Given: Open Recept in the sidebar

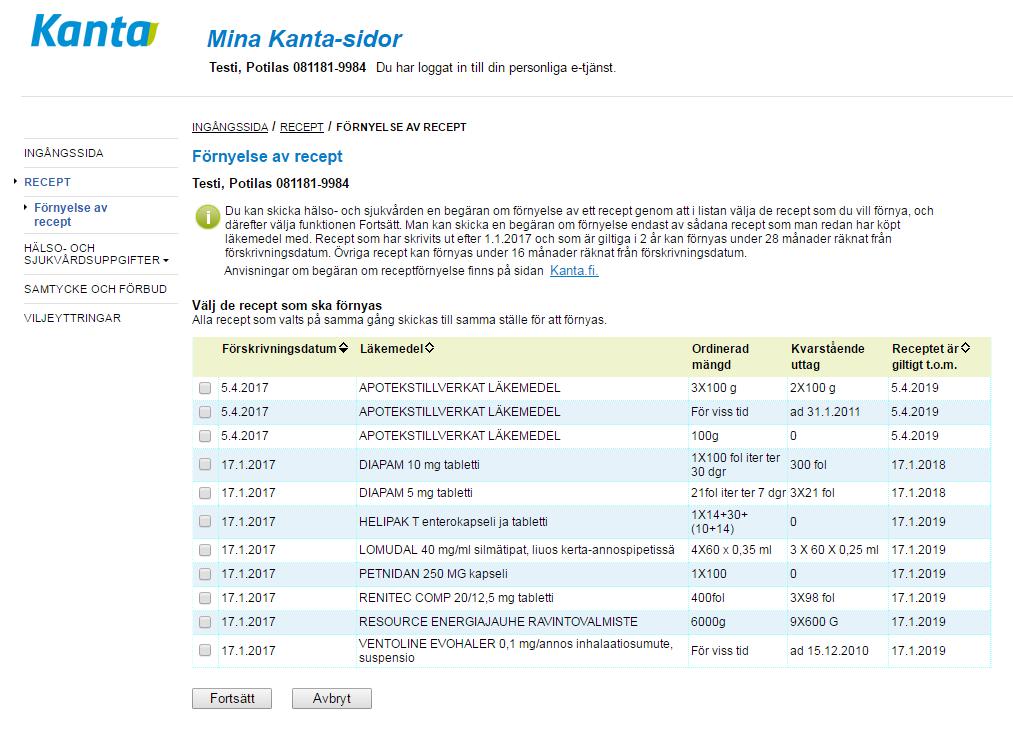Looking at the screenshot, I should coord(47,182).
